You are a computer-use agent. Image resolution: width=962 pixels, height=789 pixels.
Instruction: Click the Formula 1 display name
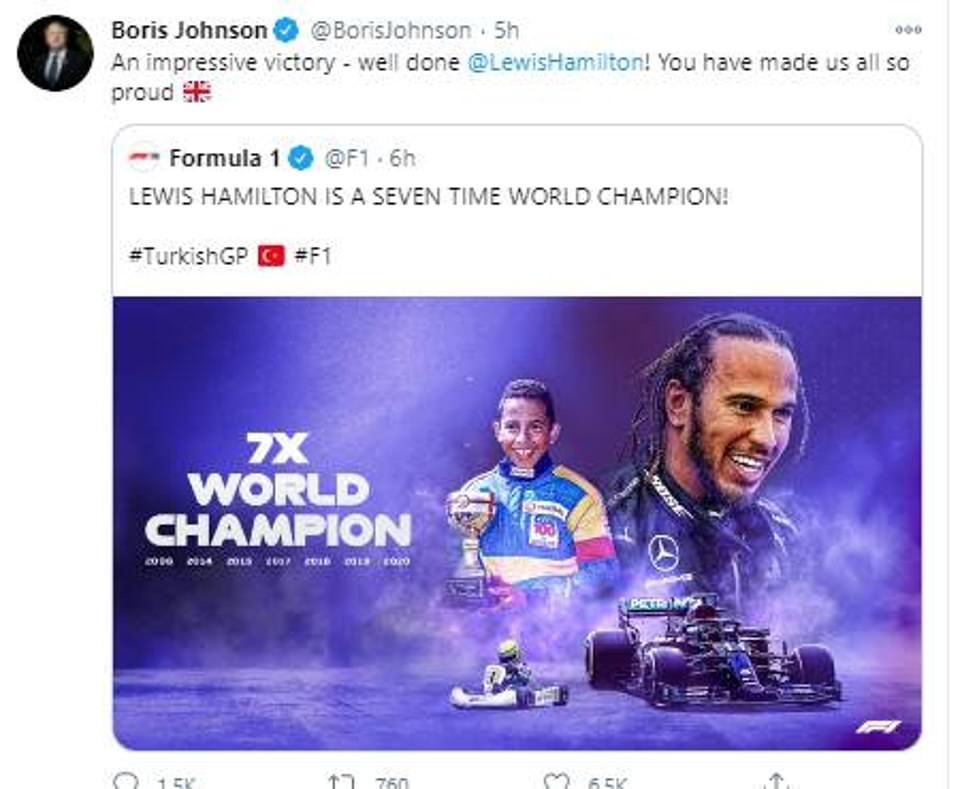225,158
